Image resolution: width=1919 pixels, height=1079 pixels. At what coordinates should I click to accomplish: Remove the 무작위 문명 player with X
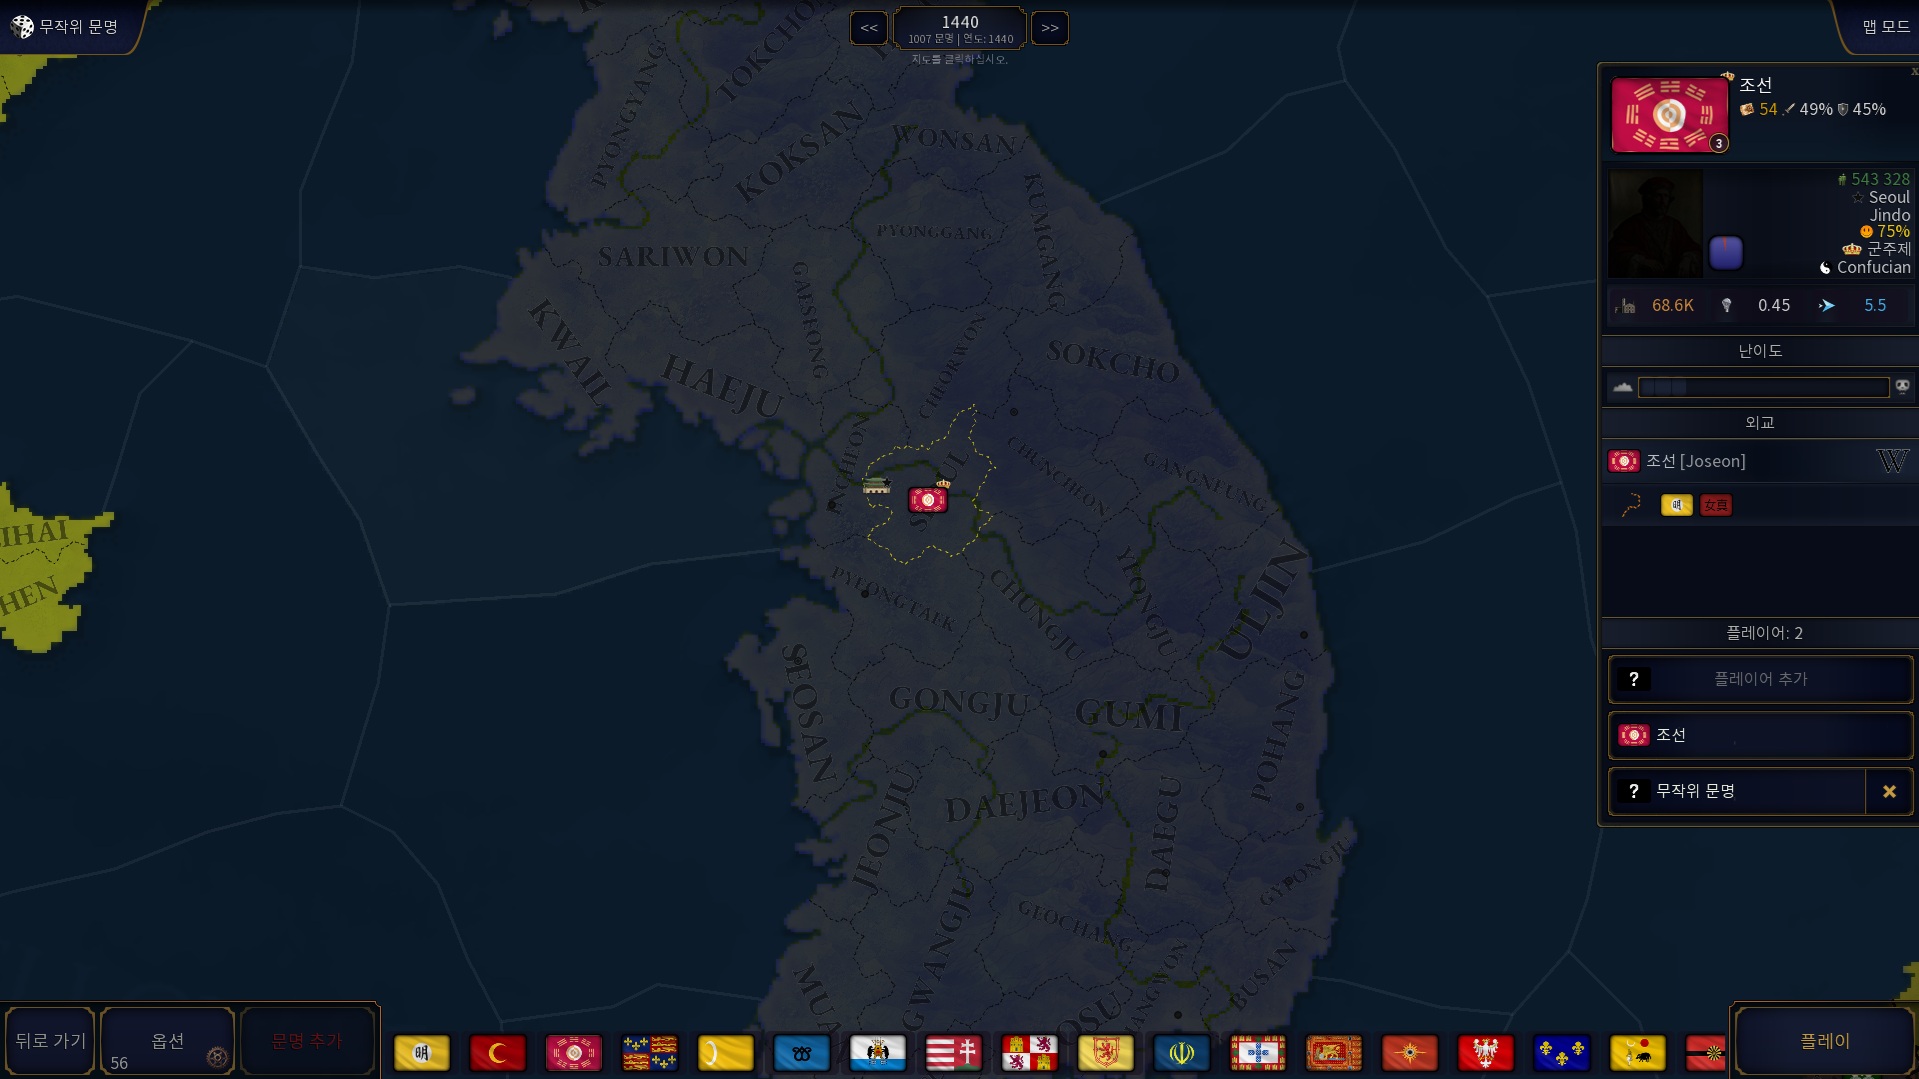click(1889, 791)
